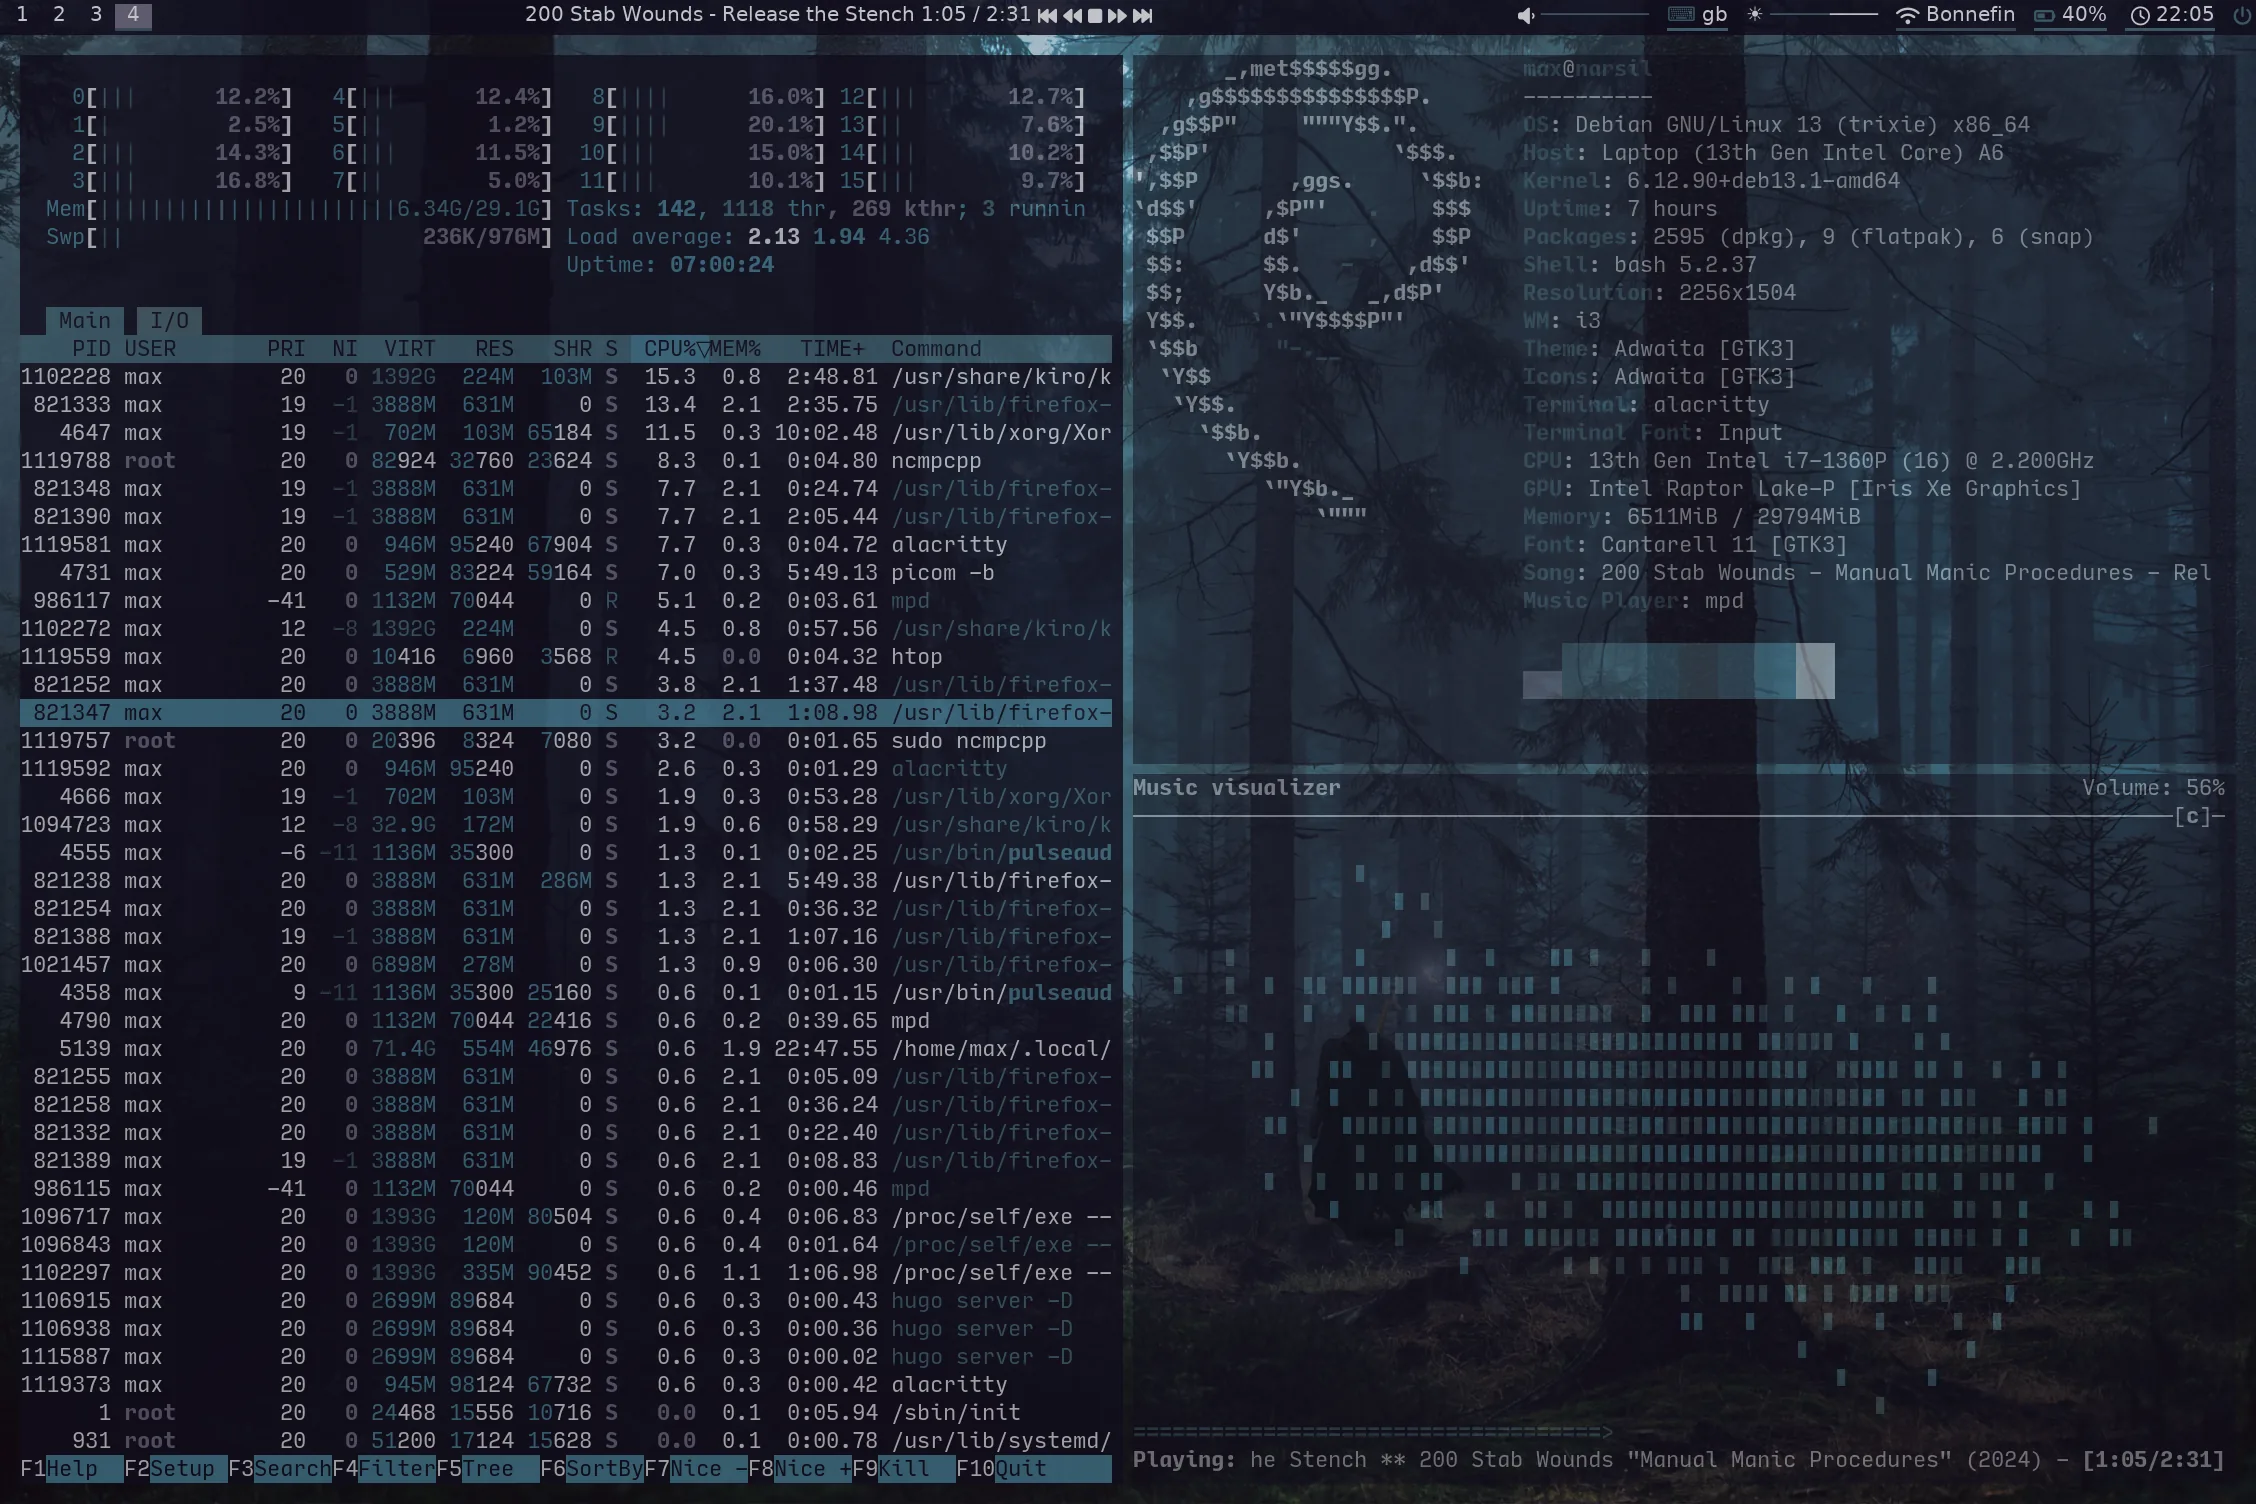Click the speaker volume icon
2256x1504 pixels.
[1526, 15]
